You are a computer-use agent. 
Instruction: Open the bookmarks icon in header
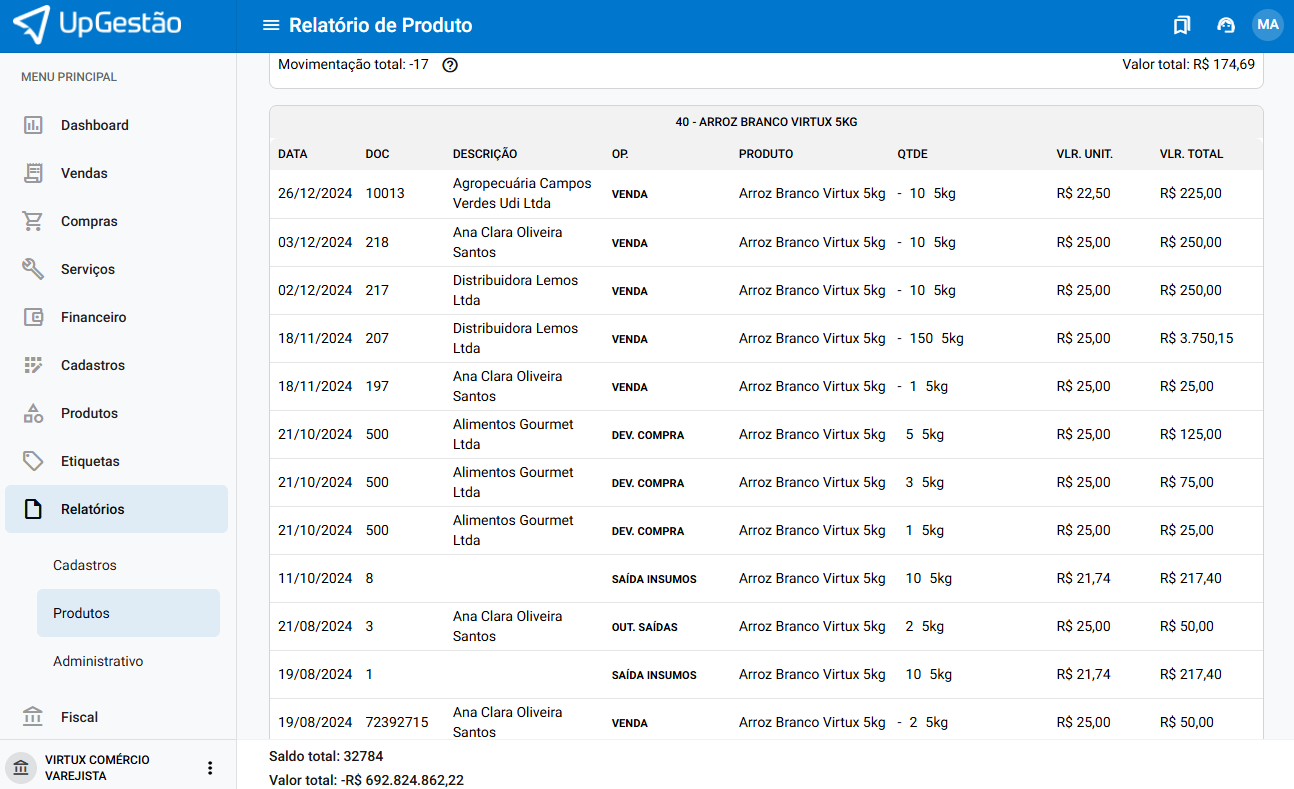[x=1182, y=25]
